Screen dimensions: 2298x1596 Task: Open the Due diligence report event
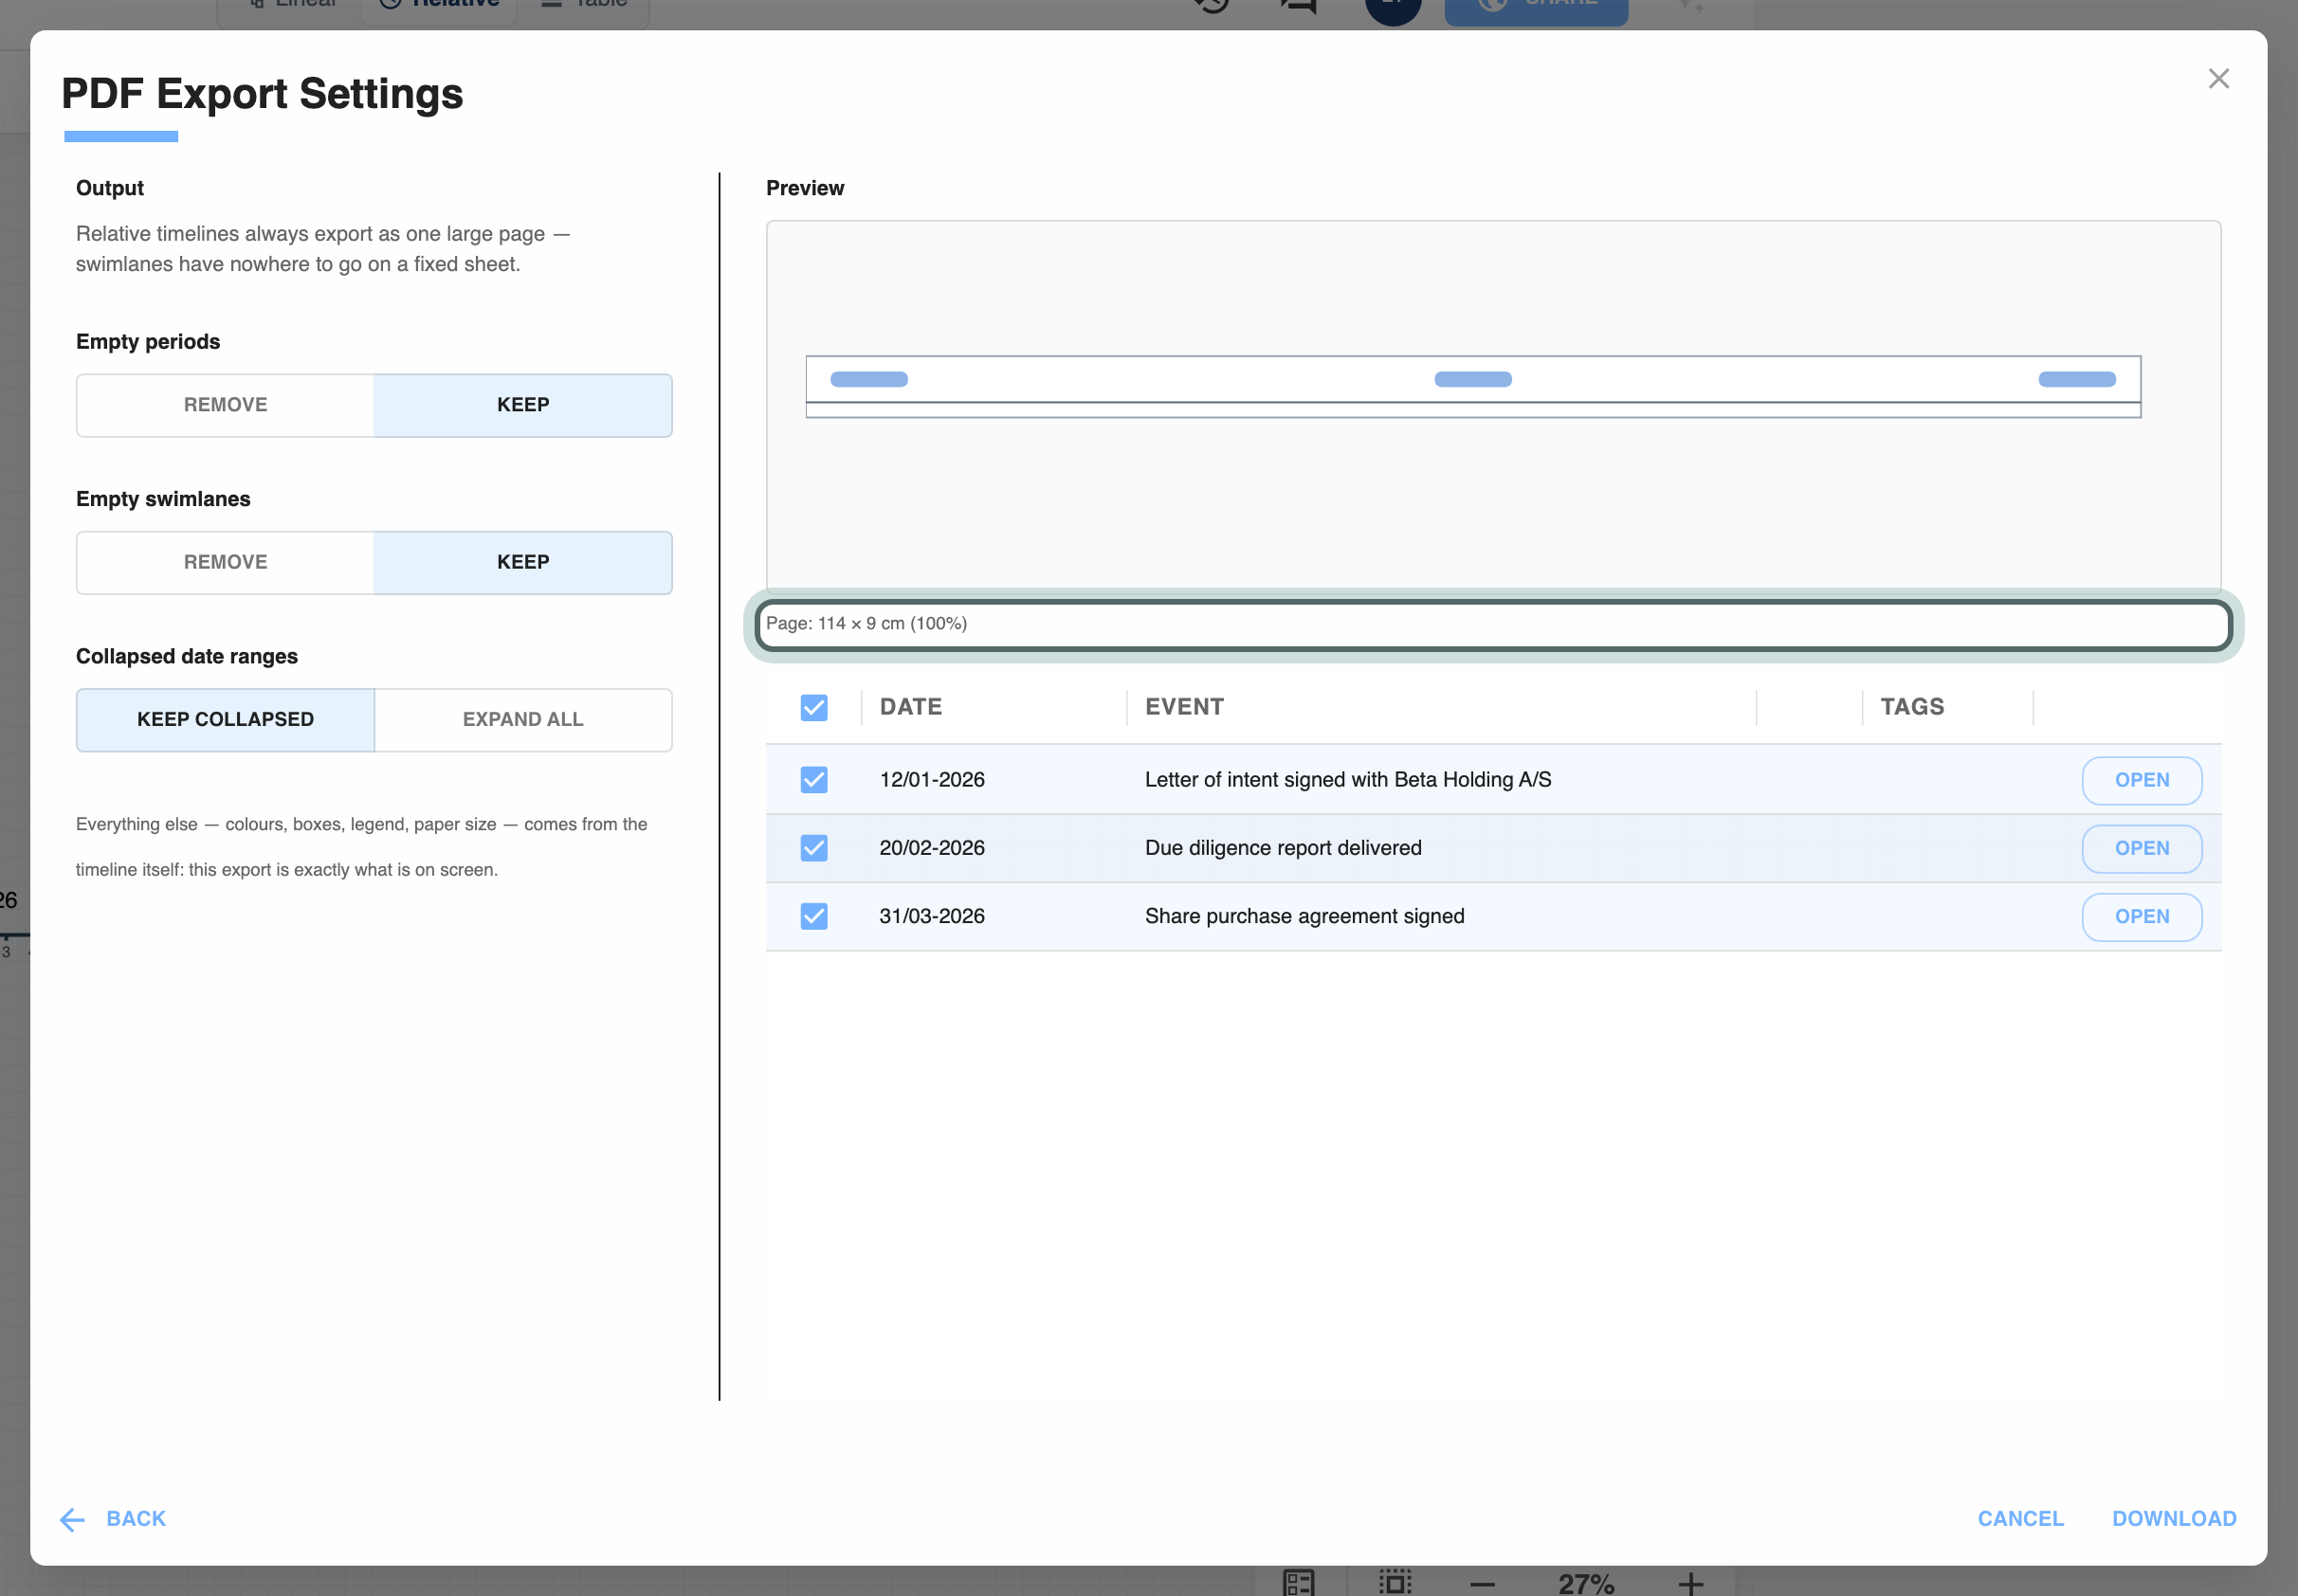[2141, 848]
